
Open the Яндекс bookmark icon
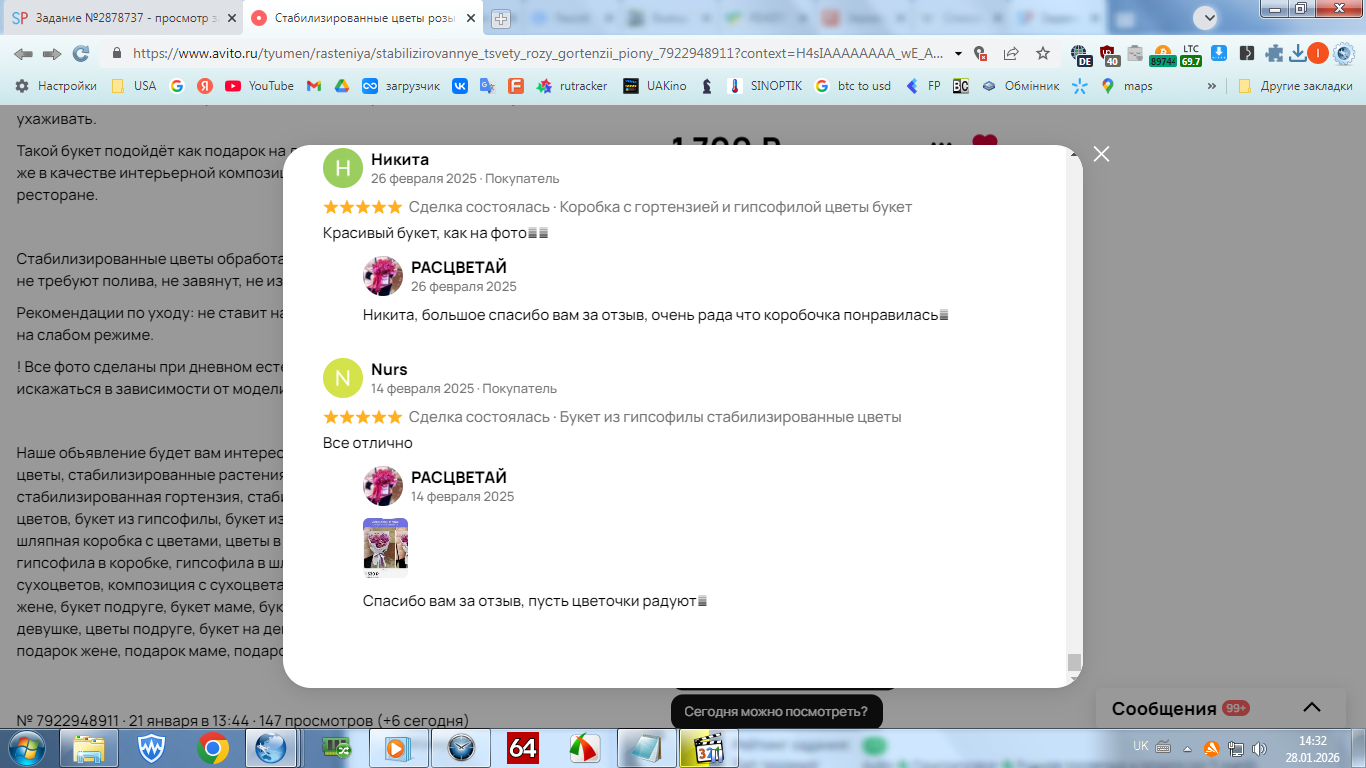click(204, 86)
